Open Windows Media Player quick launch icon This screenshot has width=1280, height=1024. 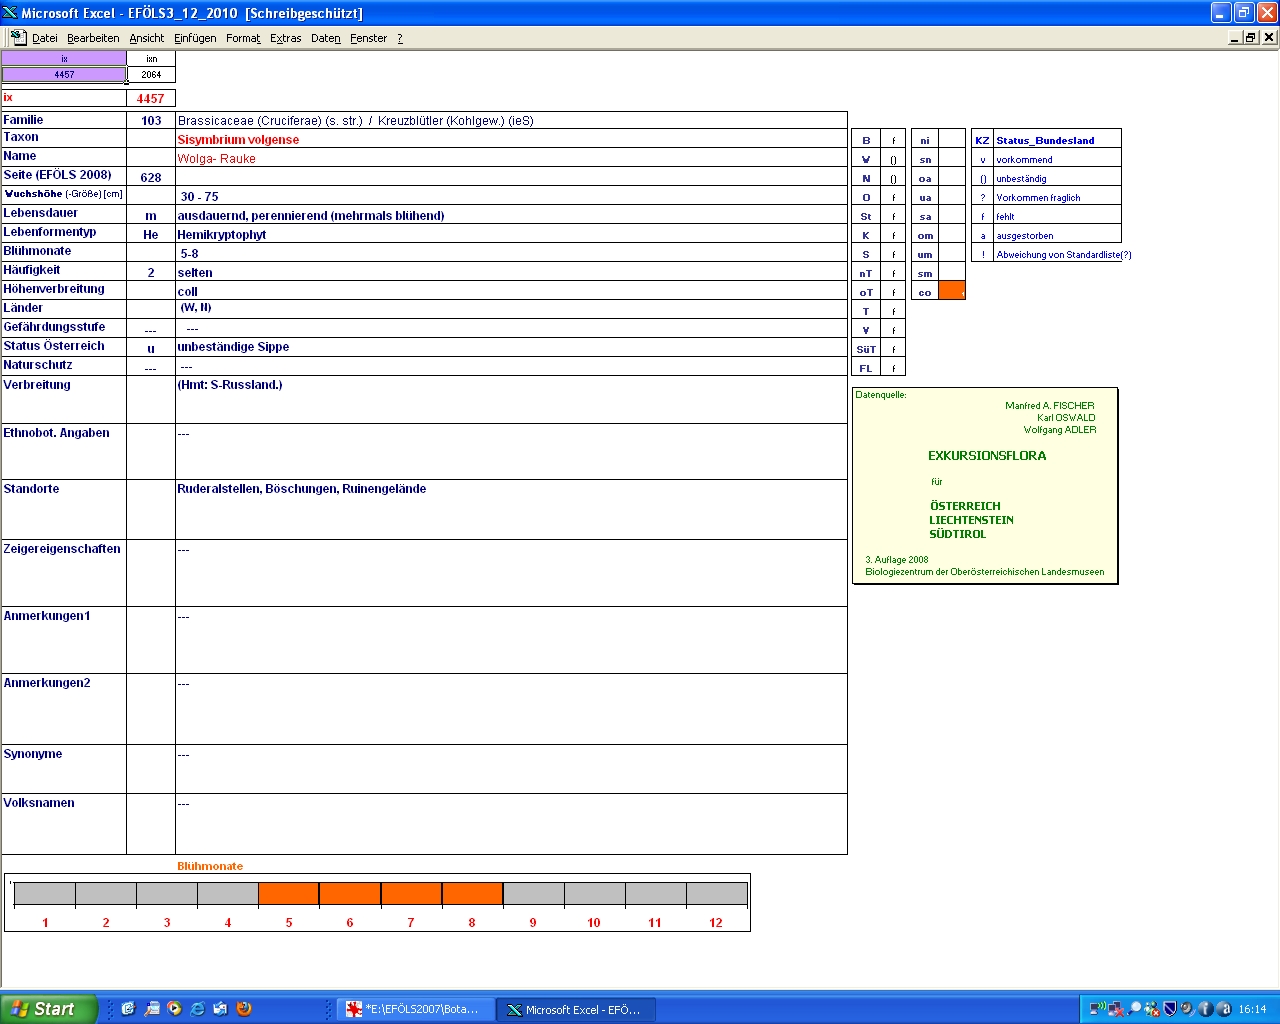[174, 1009]
